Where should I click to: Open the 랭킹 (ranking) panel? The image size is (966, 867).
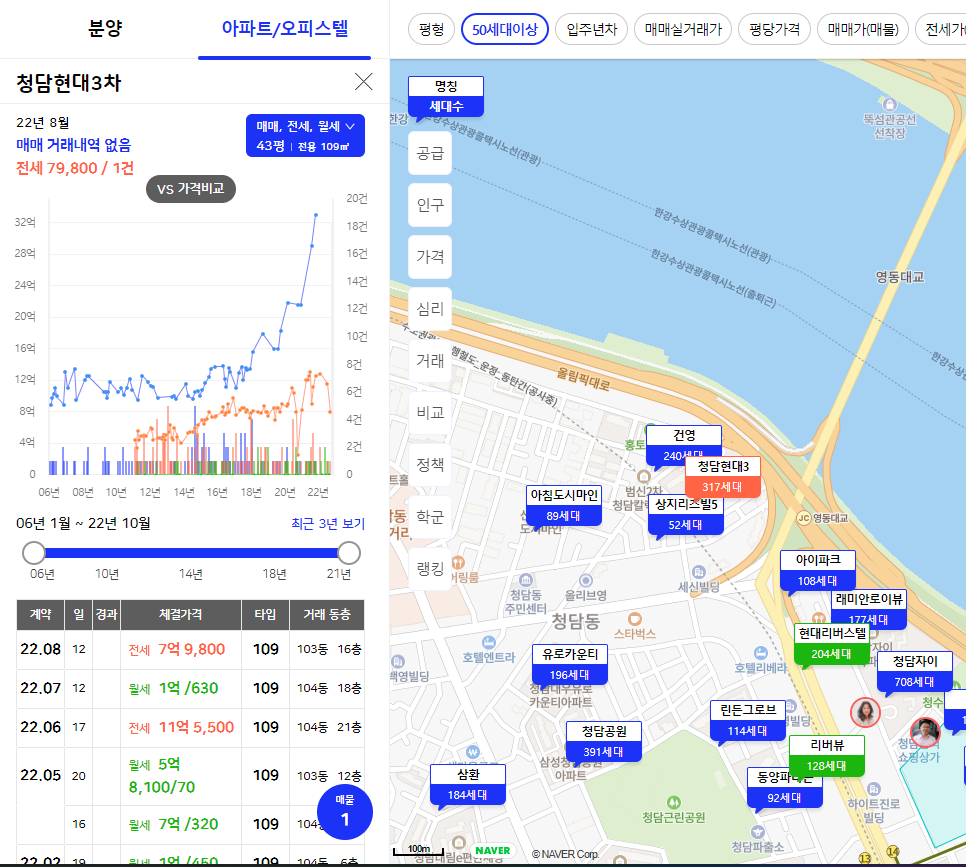429,569
